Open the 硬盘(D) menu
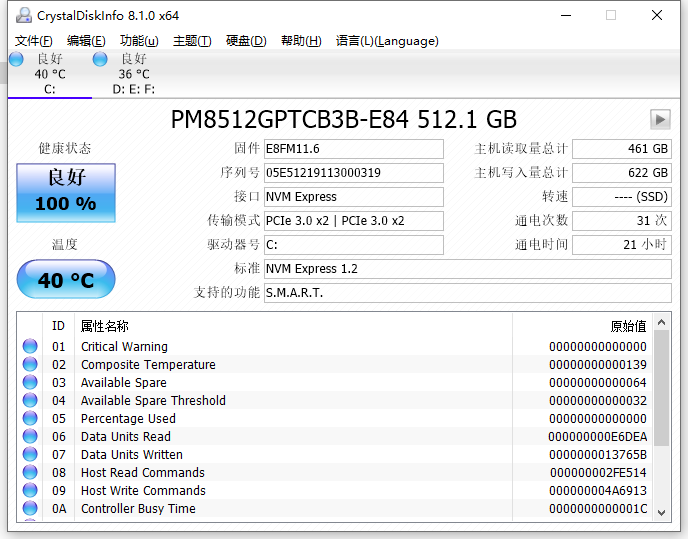 click(246, 41)
